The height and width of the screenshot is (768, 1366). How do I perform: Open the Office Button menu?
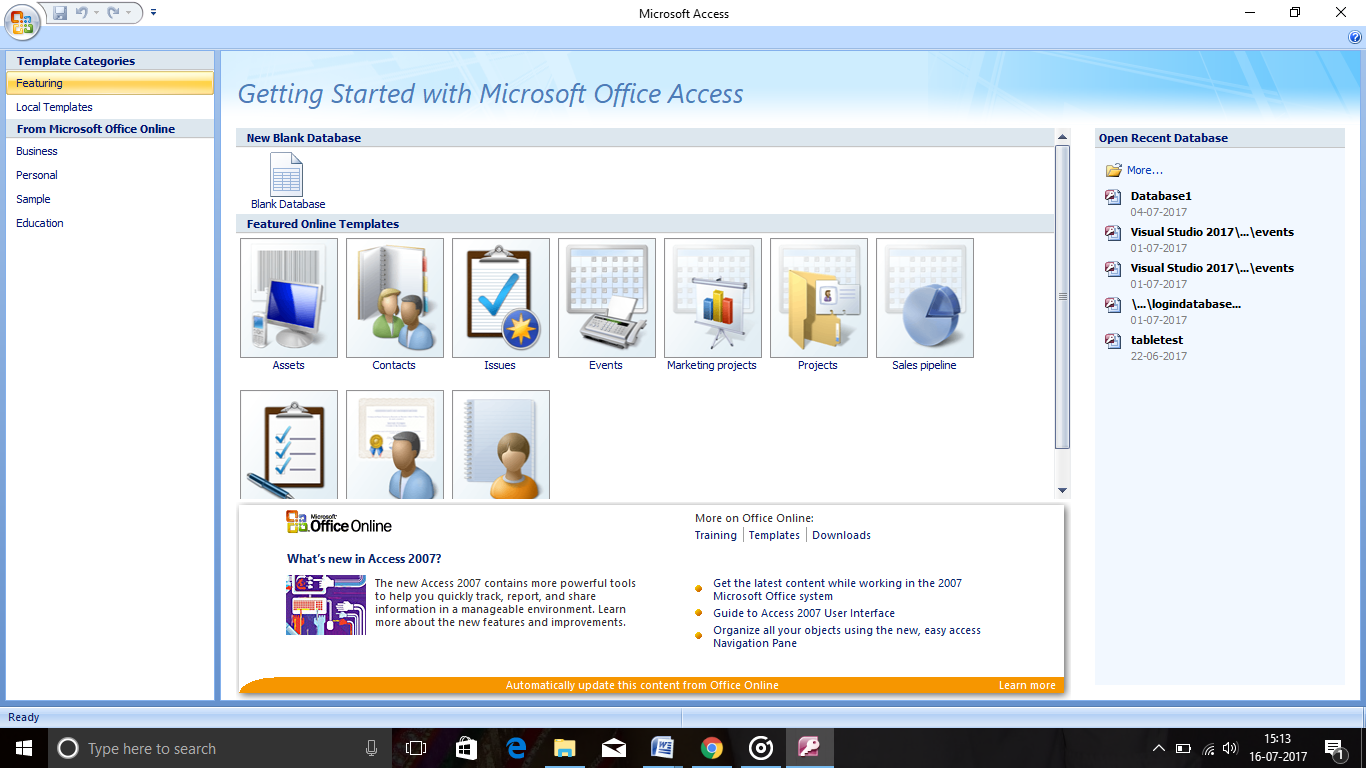point(22,21)
